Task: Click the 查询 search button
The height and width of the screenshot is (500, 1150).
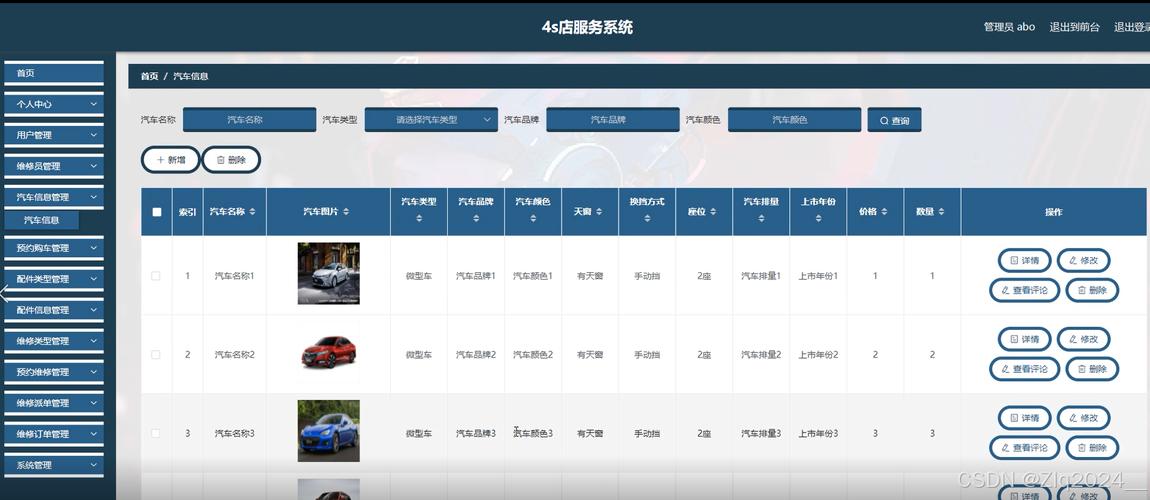Action: pos(894,120)
